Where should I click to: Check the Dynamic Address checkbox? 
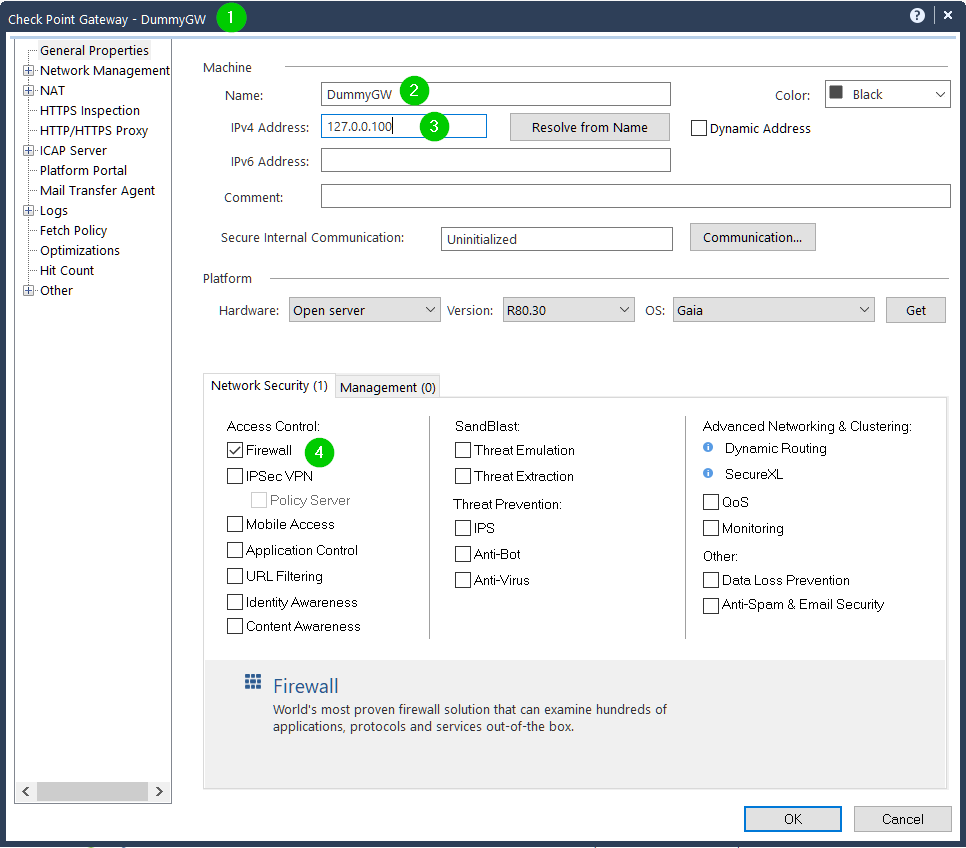coord(699,128)
